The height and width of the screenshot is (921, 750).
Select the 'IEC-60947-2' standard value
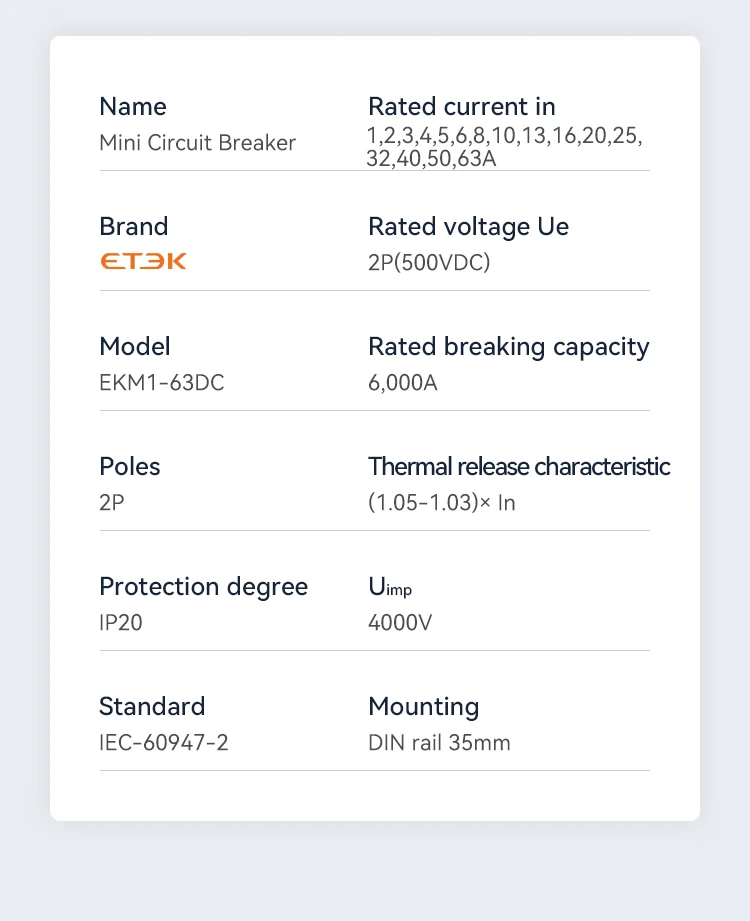pyautogui.click(x=164, y=743)
